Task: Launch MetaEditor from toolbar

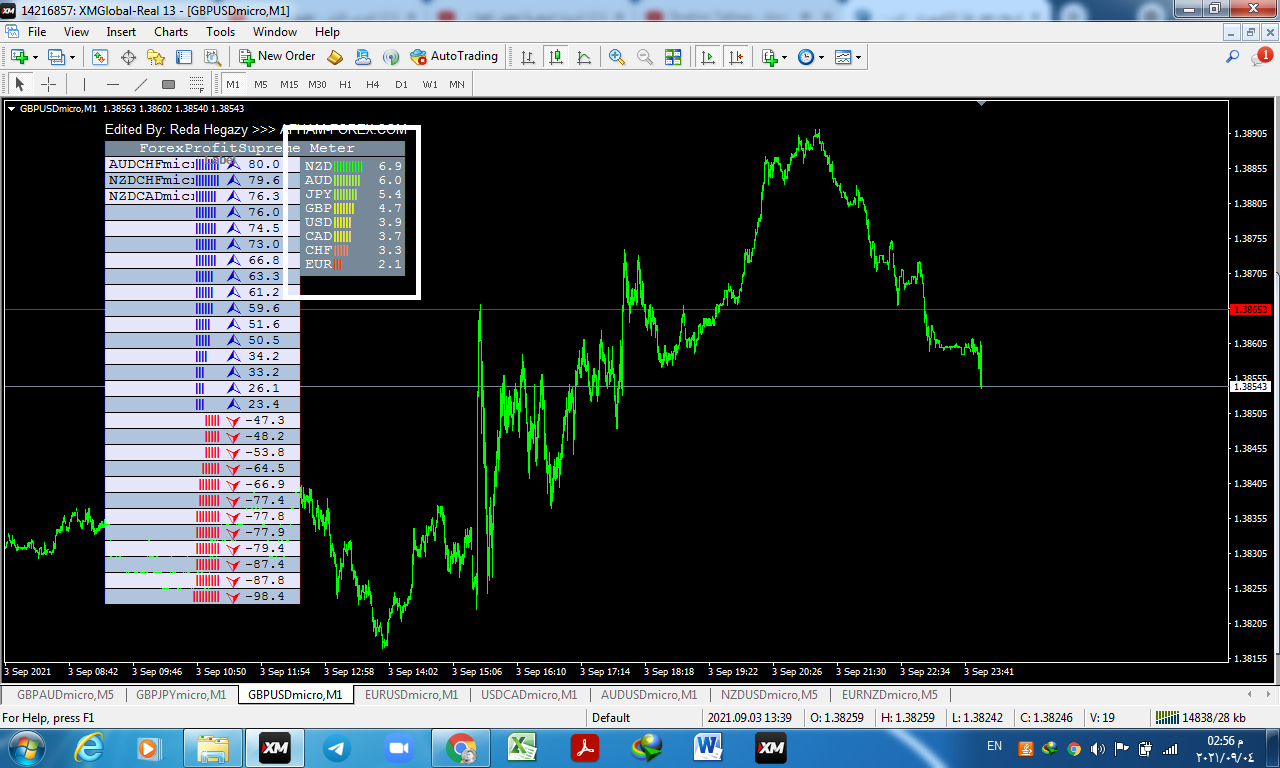Action: coord(335,57)
